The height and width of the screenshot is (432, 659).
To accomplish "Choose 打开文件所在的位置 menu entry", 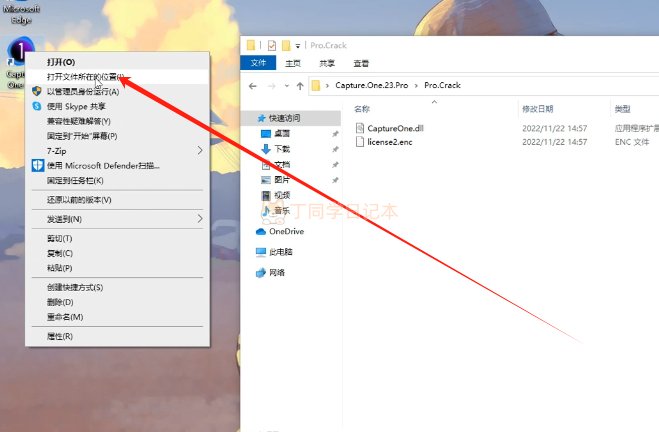I will 117,77.
